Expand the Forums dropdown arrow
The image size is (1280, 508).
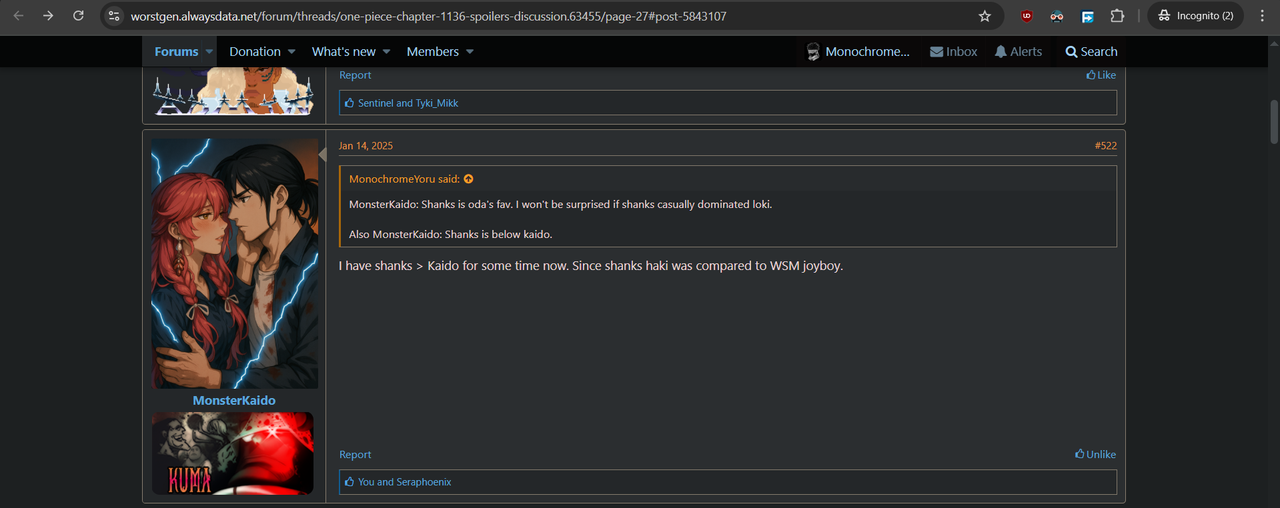click(x=210, y=52)
